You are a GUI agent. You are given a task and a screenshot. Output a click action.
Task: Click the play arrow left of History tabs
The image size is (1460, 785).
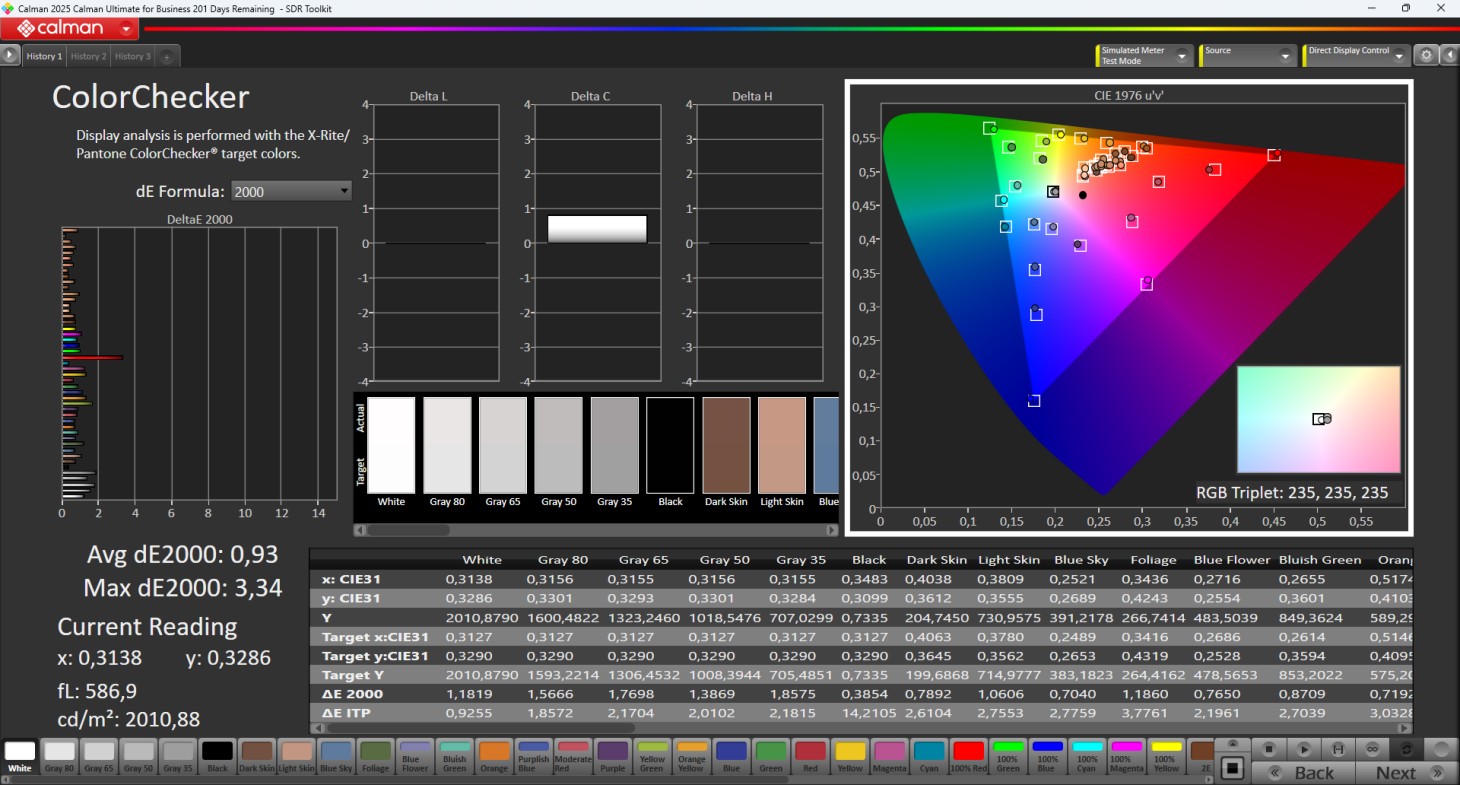[10, 56]
